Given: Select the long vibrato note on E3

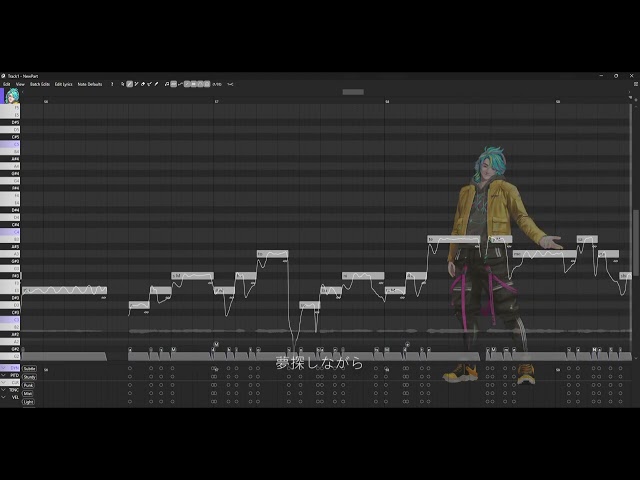Looking at the screenshot, I should click(64, 290).
